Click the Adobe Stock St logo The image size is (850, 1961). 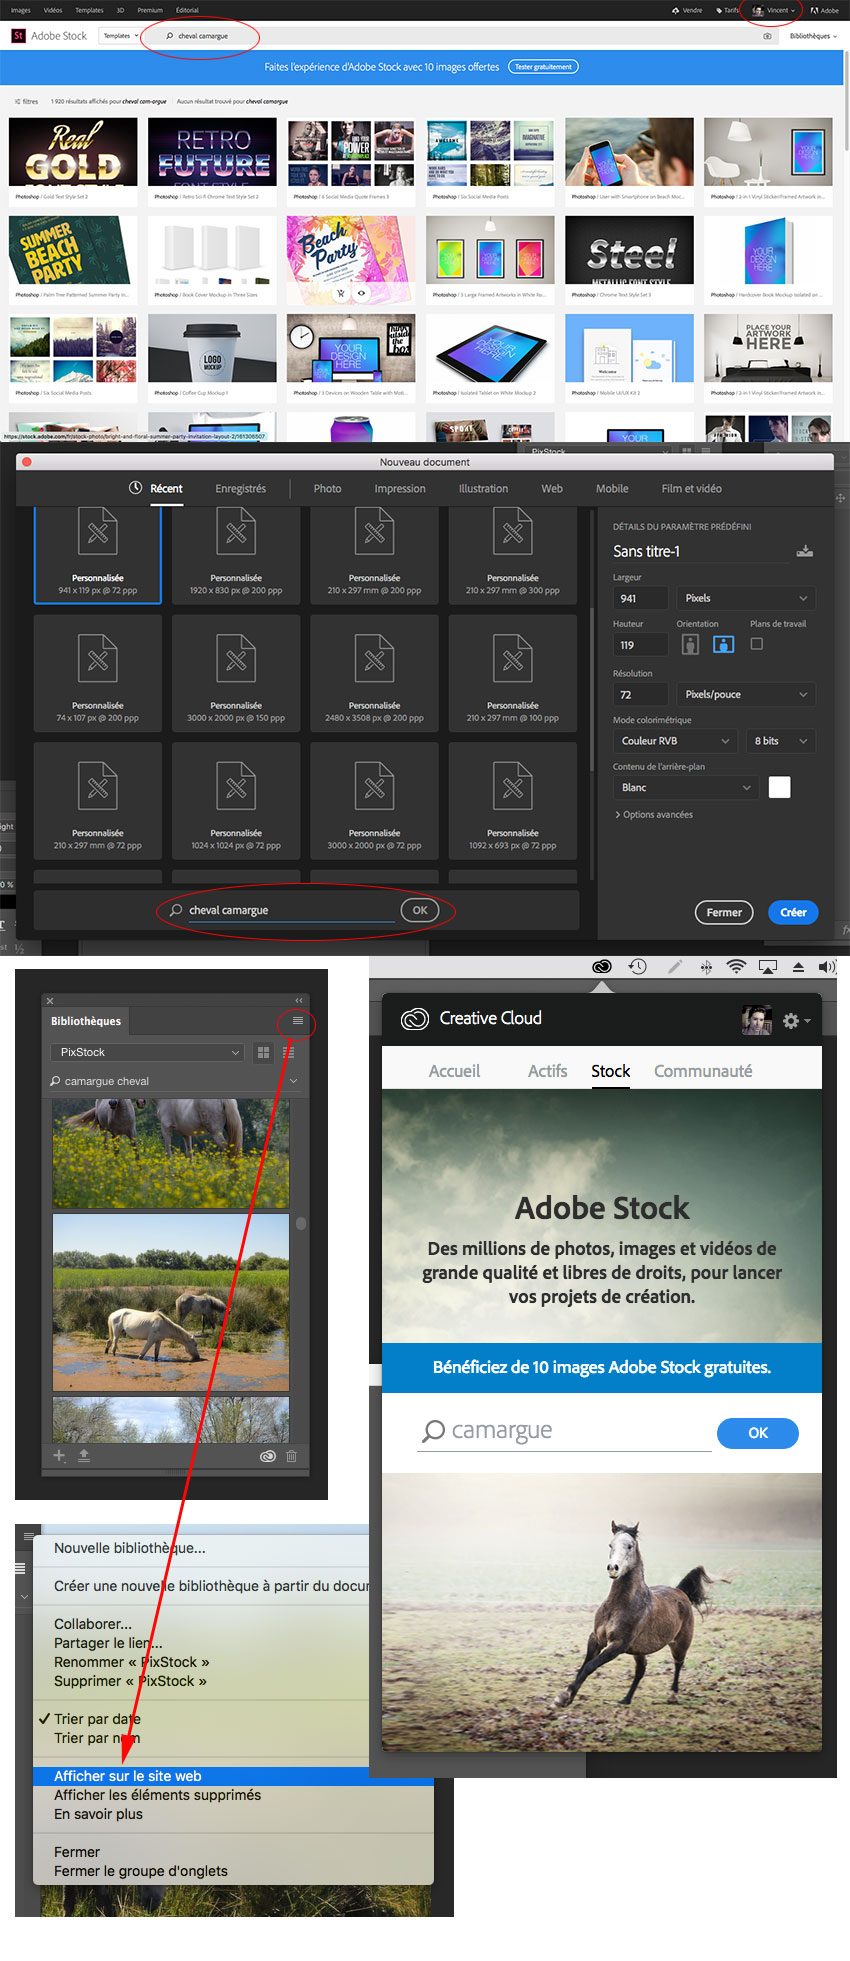tap(18, 36)
